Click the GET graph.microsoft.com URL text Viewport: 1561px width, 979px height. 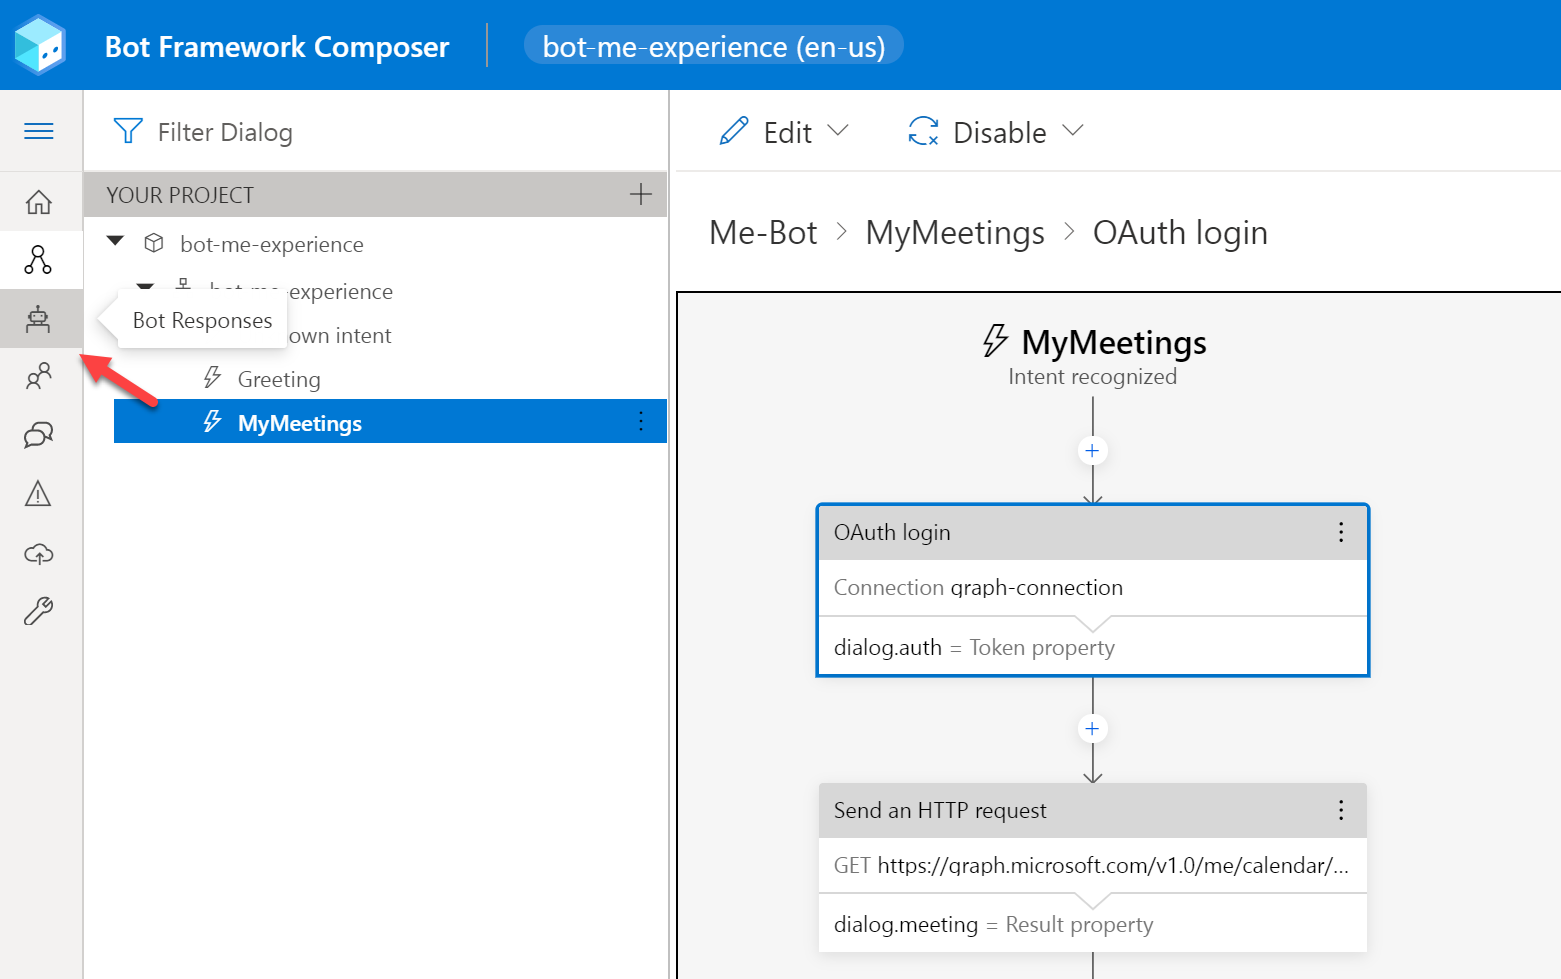[x=1091, y=865]
